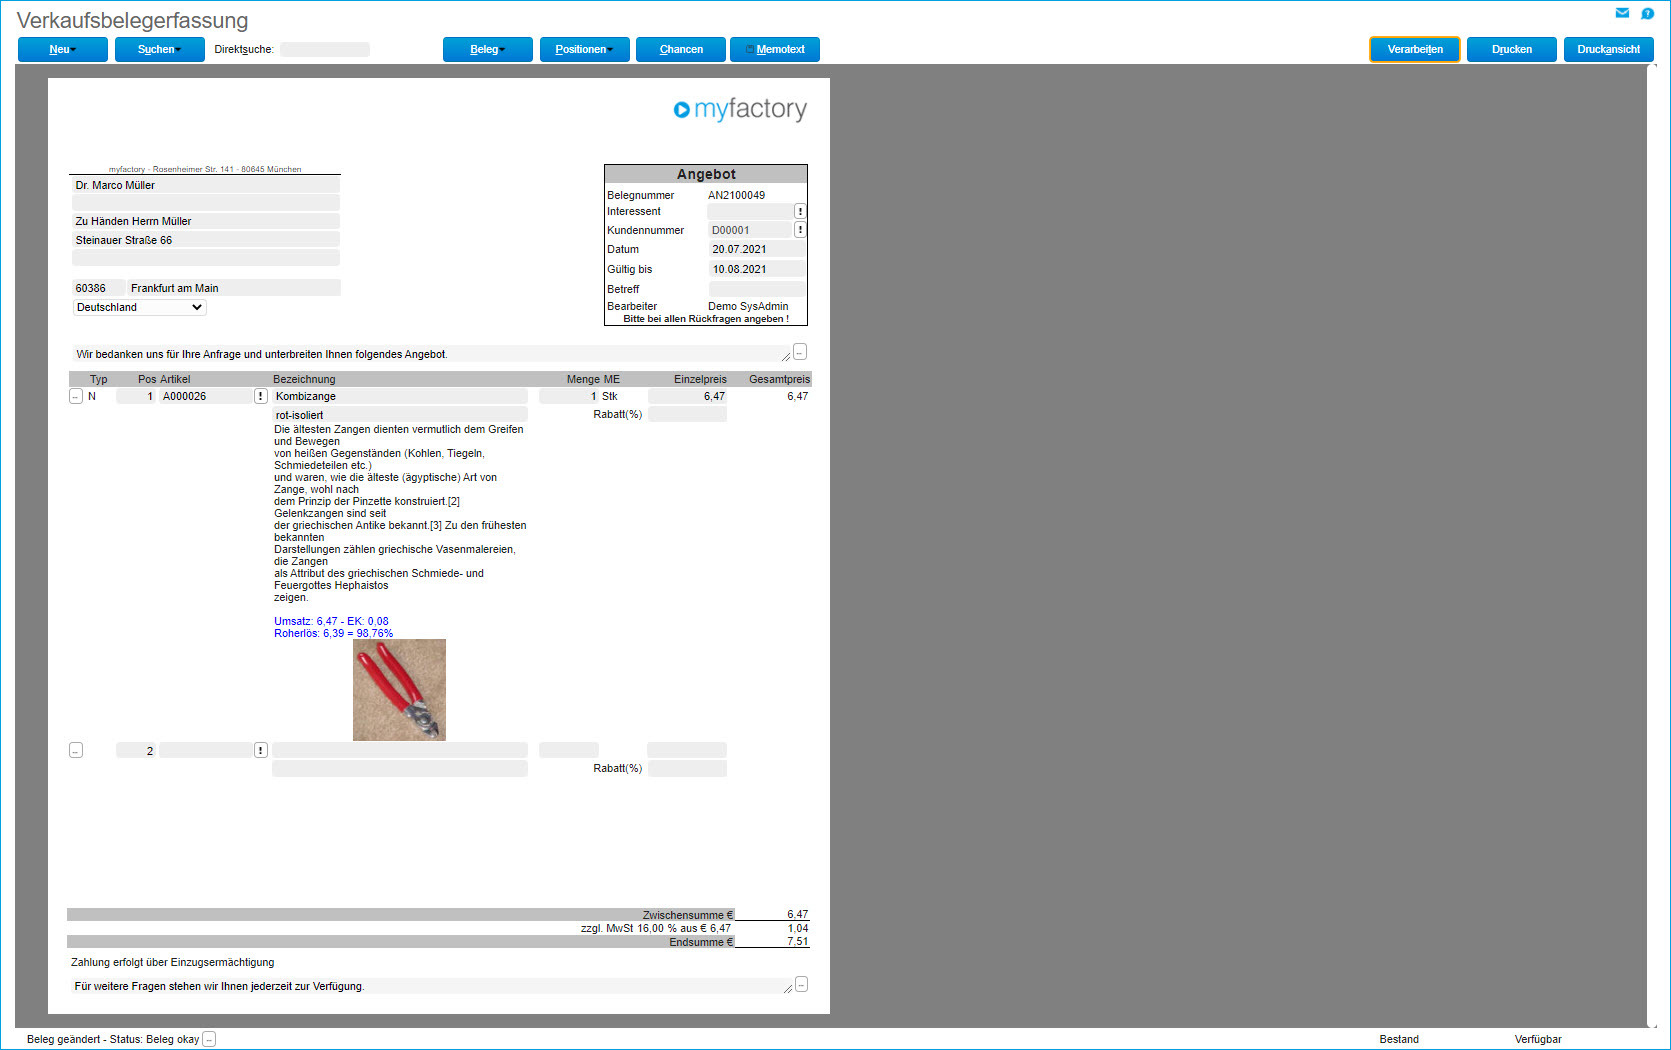Click the Bezeichnung column header
The height and width of the screenshot is (1050, 1671).
tap(304, 379)
